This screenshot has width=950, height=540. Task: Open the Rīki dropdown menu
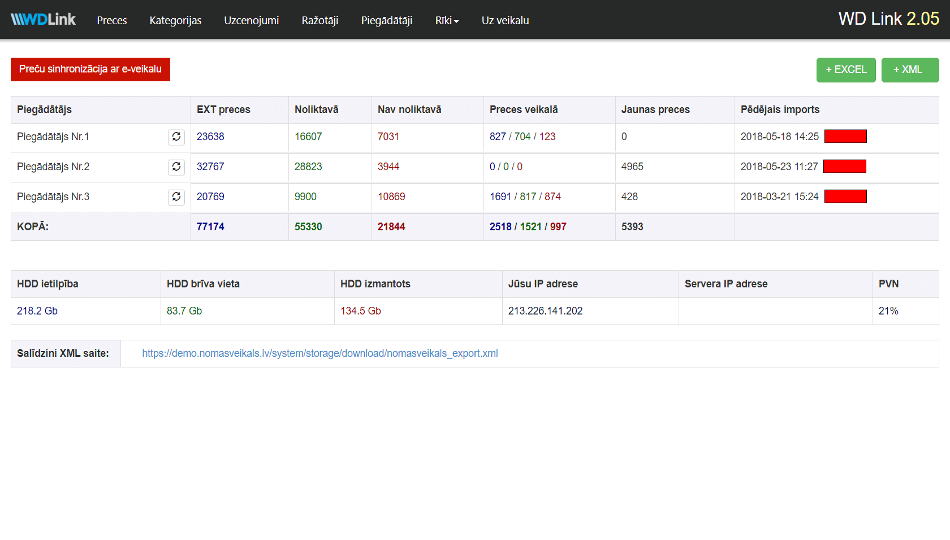[x=447, y=20]
